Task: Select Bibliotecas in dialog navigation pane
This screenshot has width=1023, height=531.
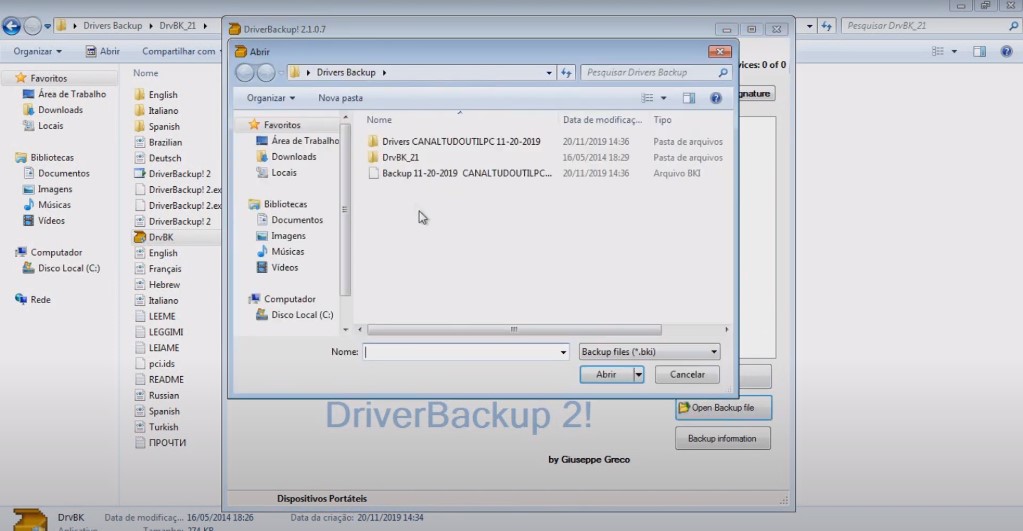Action: click(x=285, y=204)
